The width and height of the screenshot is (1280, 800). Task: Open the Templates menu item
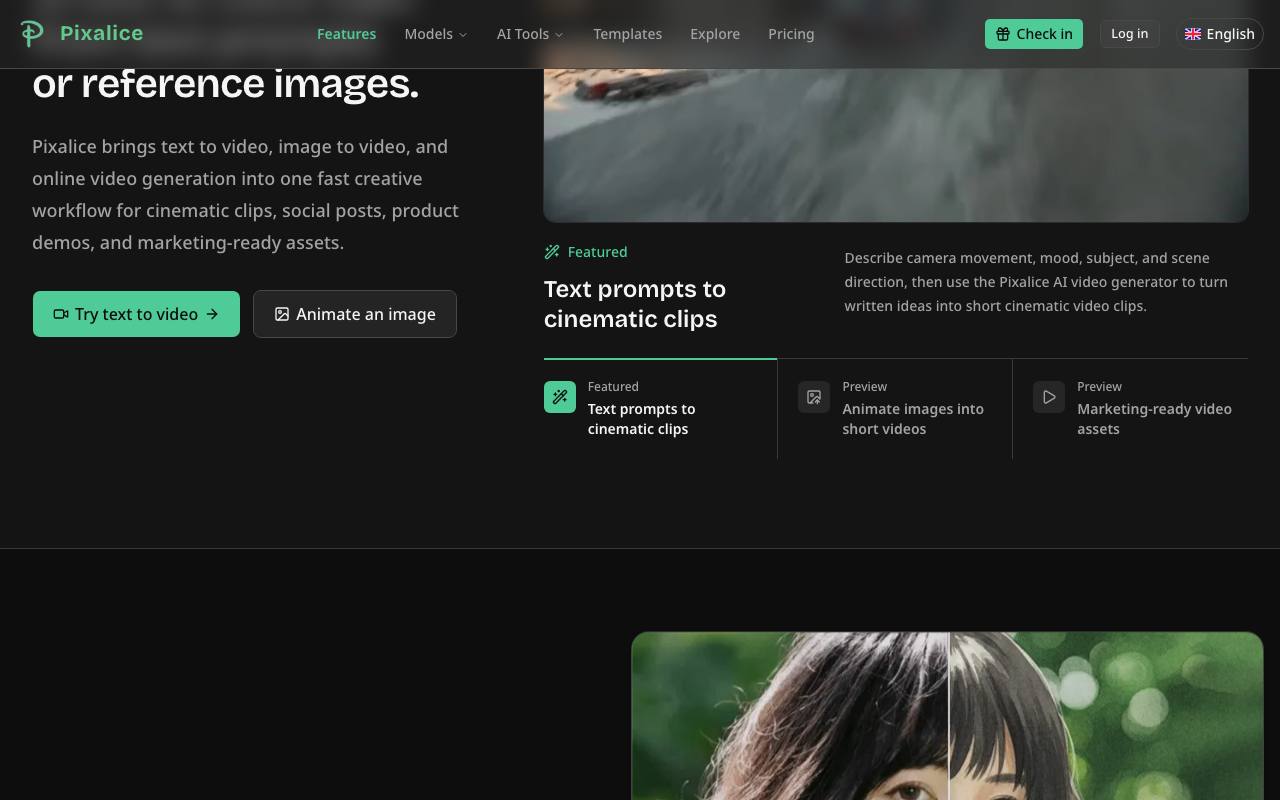click(627, 34)
